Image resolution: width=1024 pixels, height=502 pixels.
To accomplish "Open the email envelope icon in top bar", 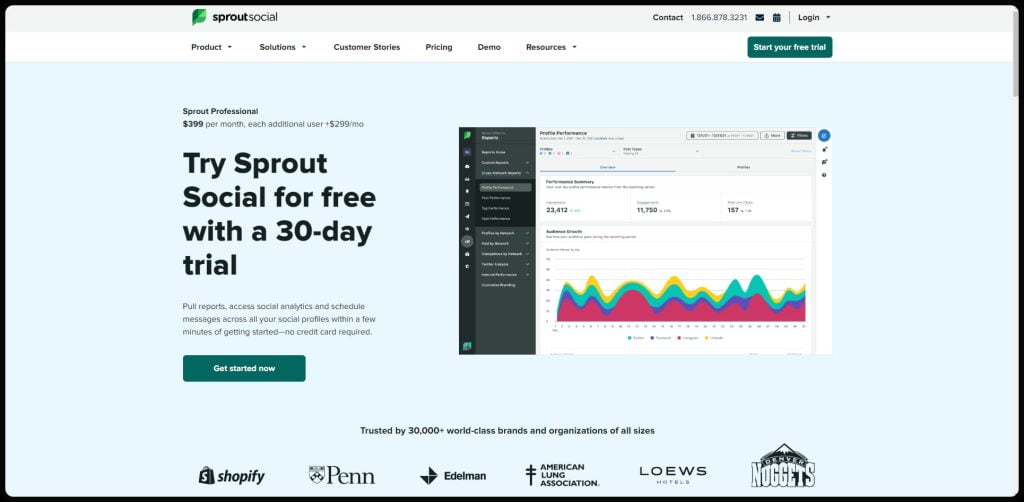I will [x=760, y=18].
